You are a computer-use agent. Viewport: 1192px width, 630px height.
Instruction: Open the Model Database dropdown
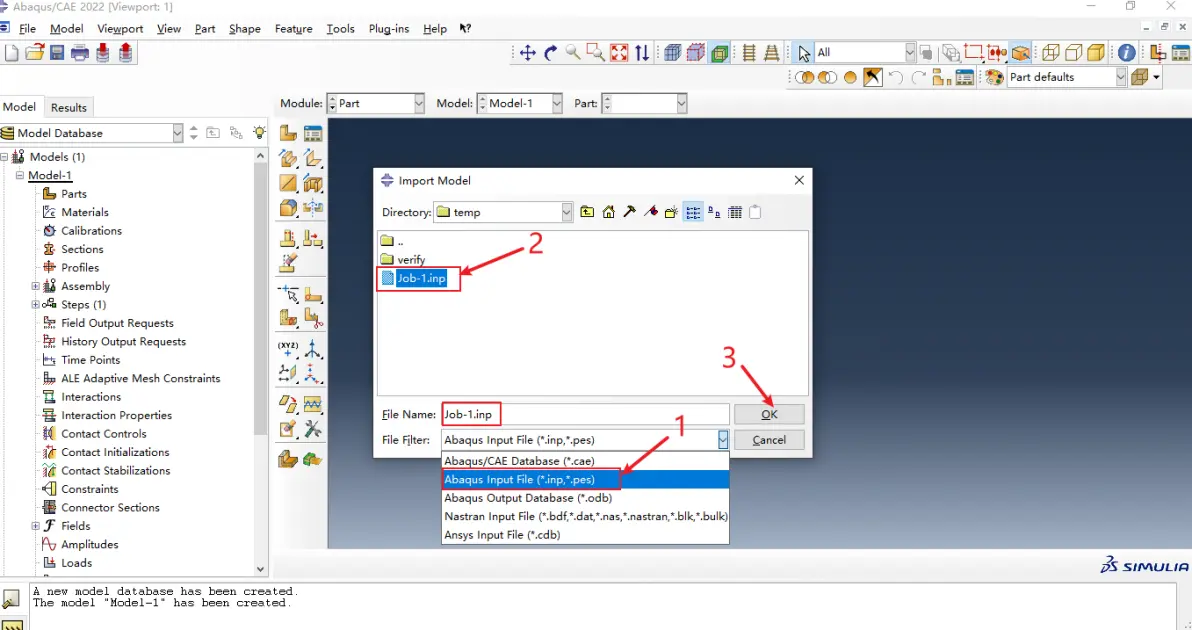[177, 133]
